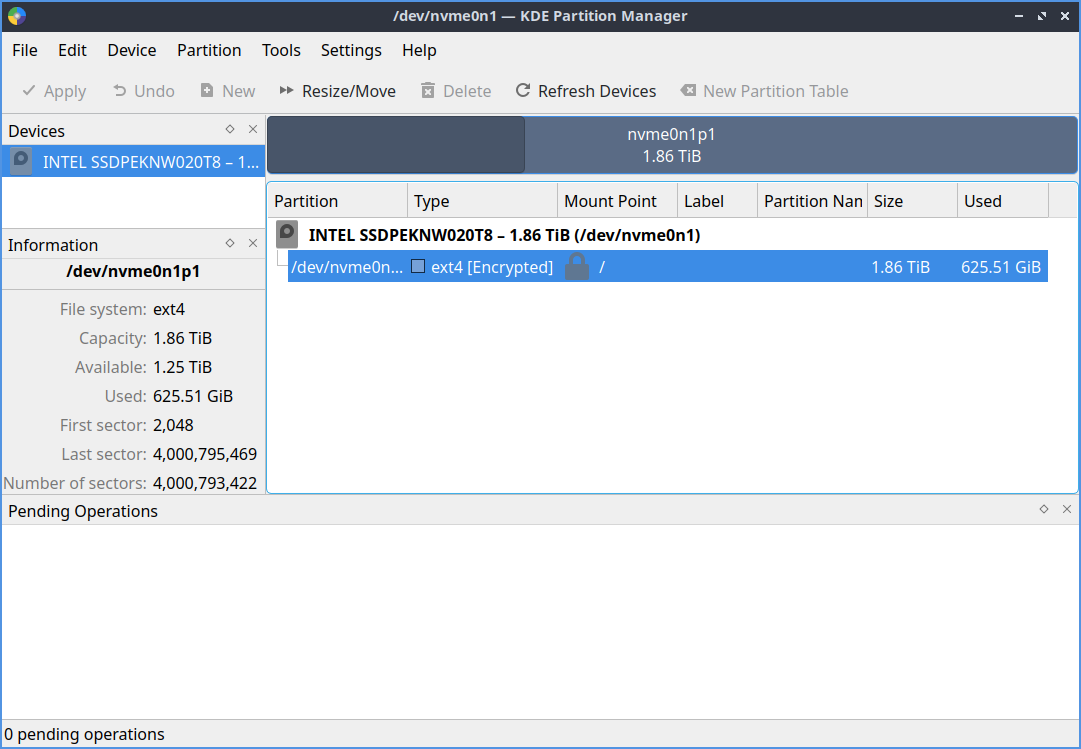This screenshot has height=749, width=1081.
Task: Close the Pending Operations panel
Action: tap(1067, 509)
